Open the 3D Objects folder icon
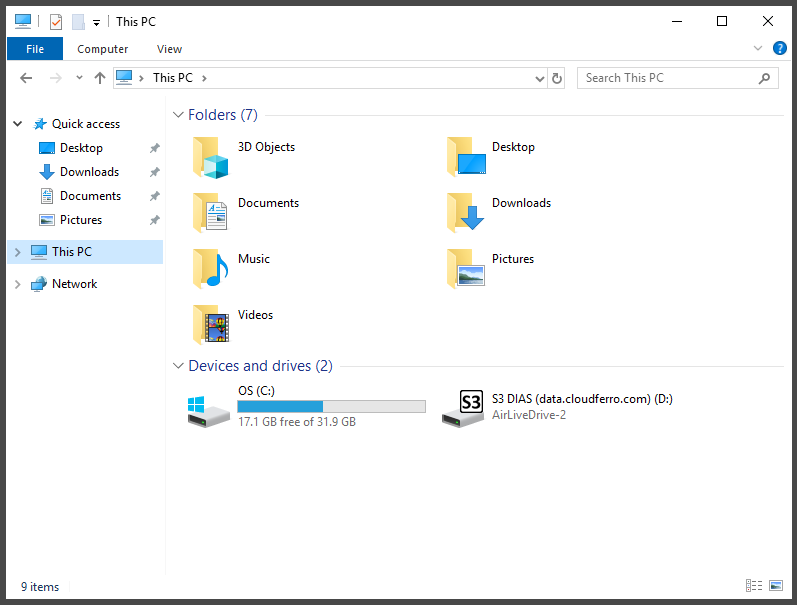Image resolution: width=797 pixels, height=605 pixels. click(210, 158)
